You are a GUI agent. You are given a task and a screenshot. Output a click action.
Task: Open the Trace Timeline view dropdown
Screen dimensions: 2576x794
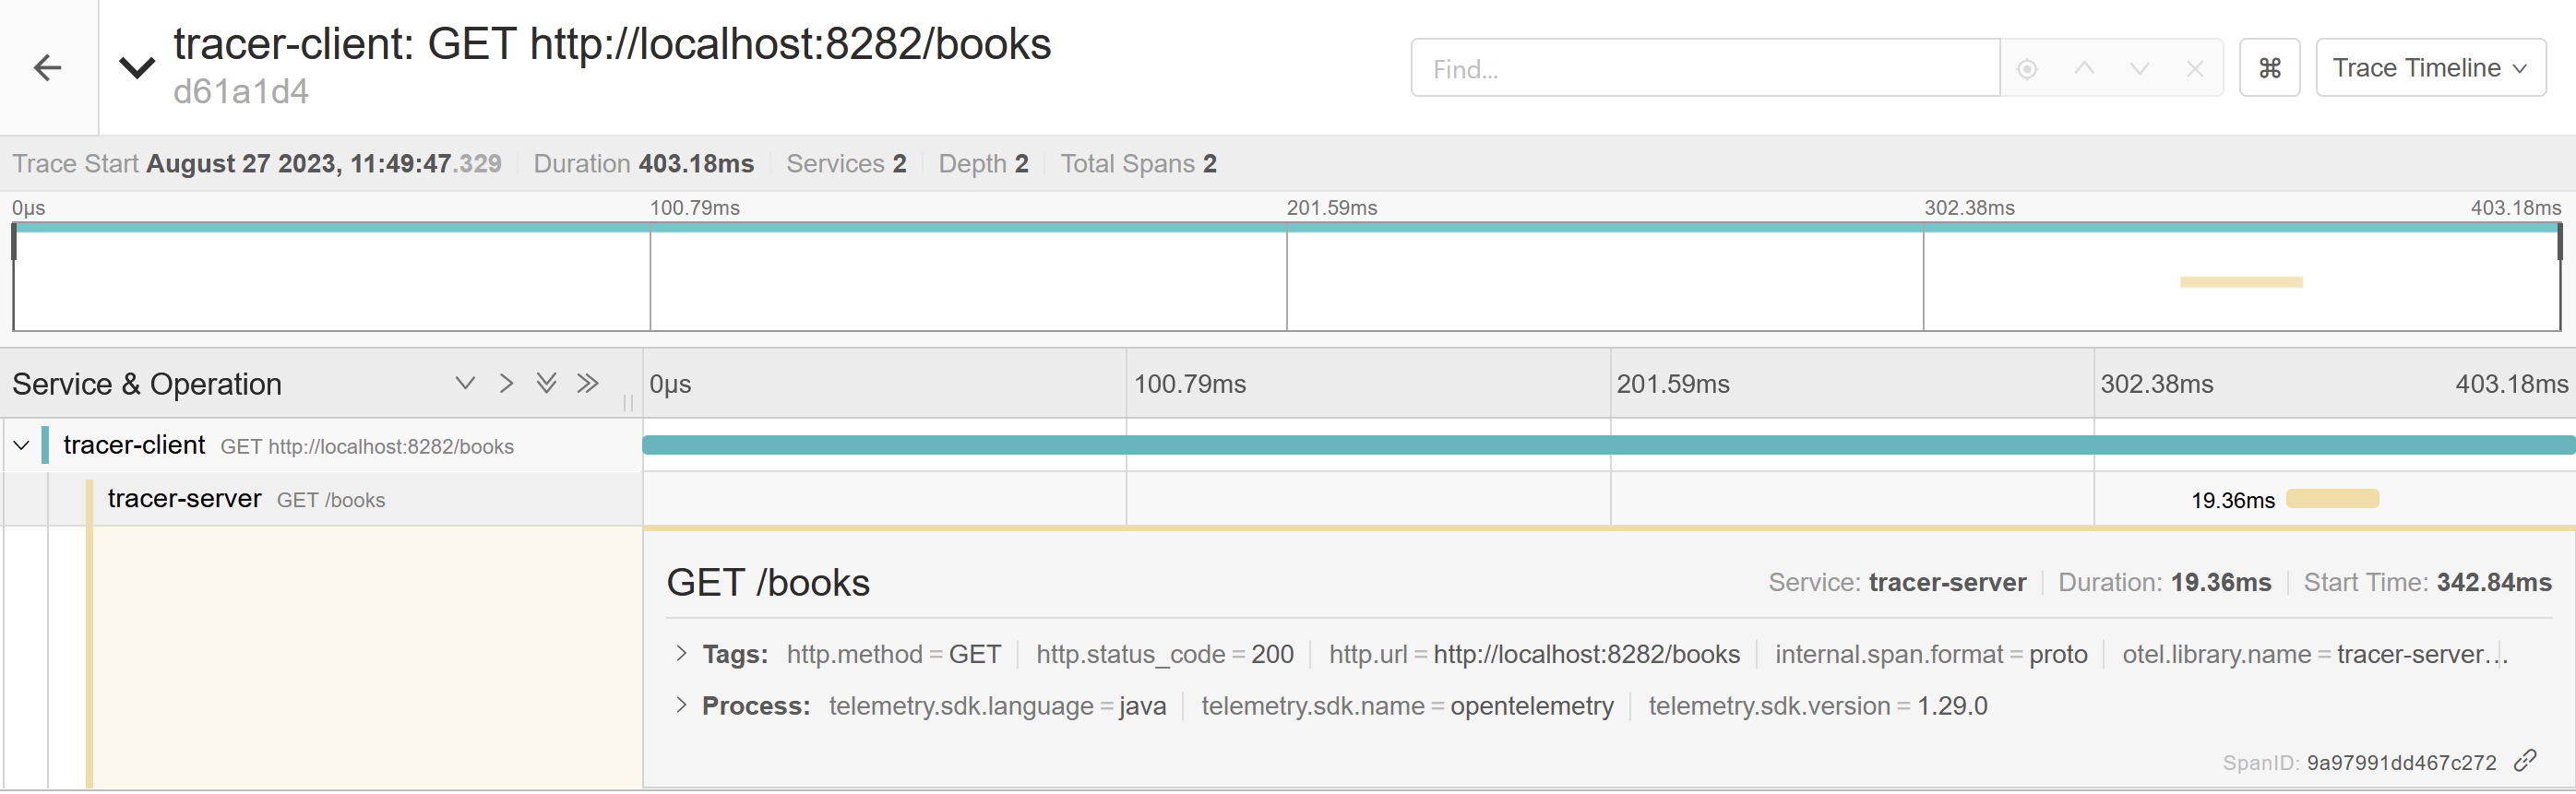click(2429, 68)
